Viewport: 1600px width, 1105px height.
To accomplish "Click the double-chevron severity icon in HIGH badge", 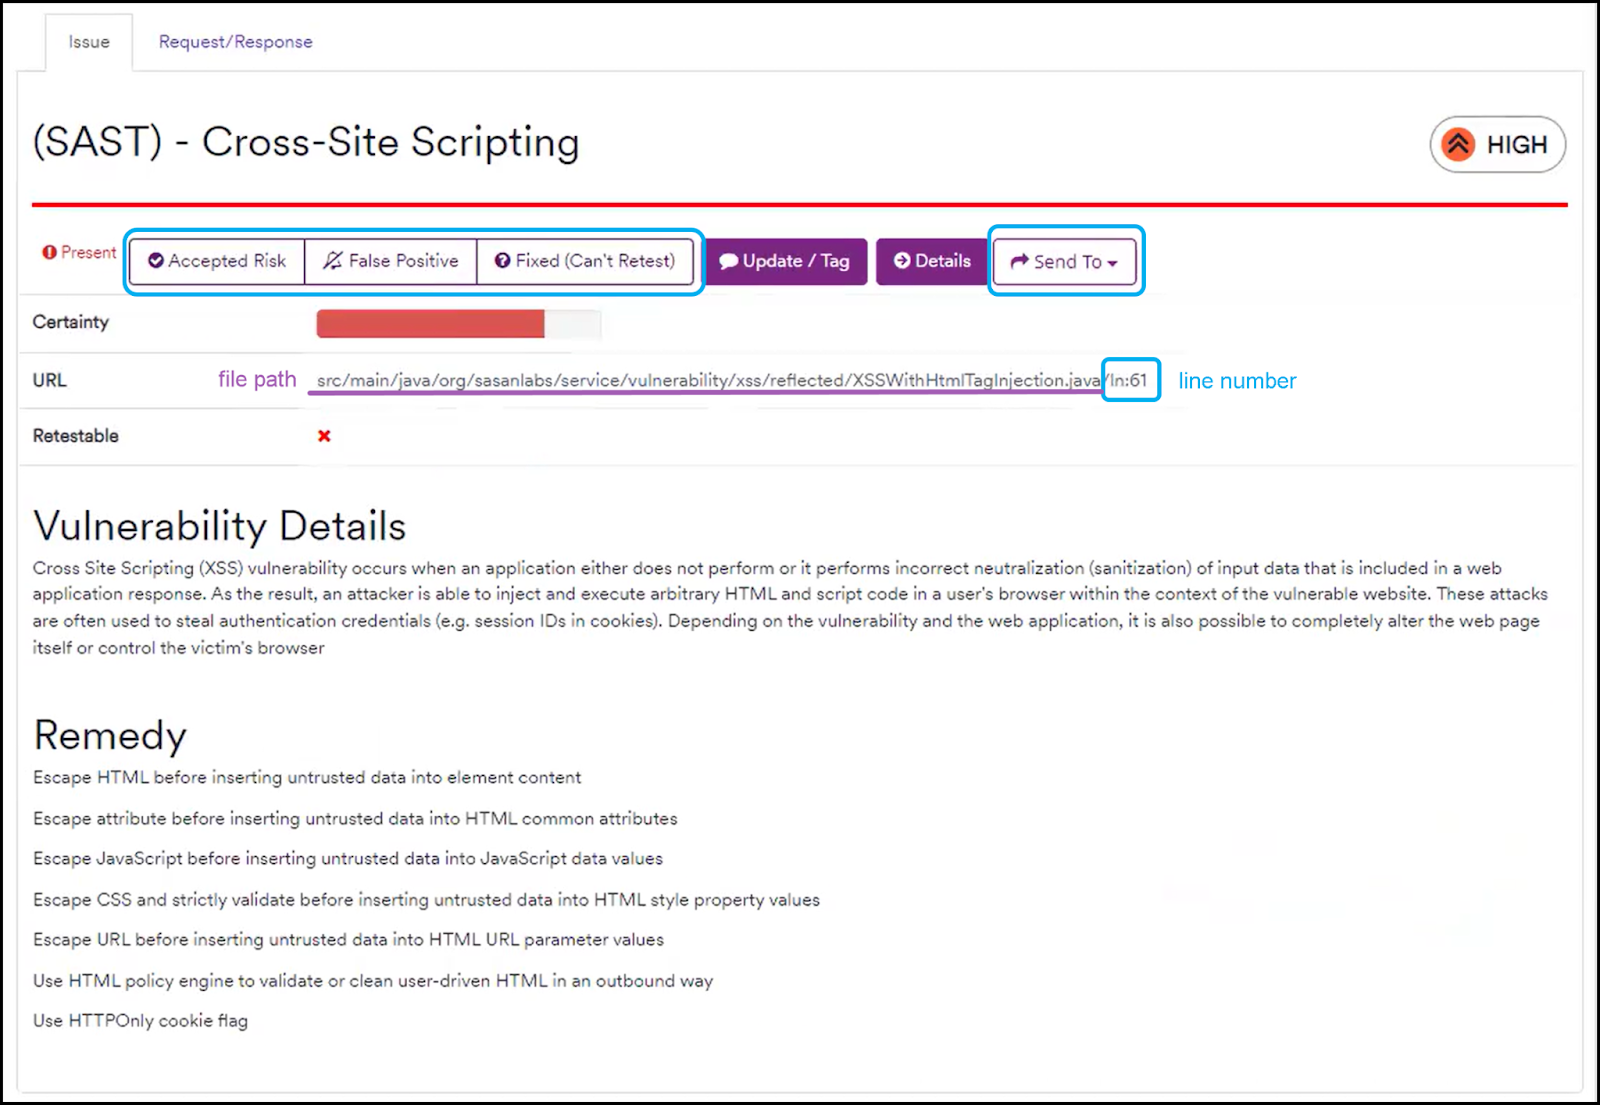I will click(1459, 144).
